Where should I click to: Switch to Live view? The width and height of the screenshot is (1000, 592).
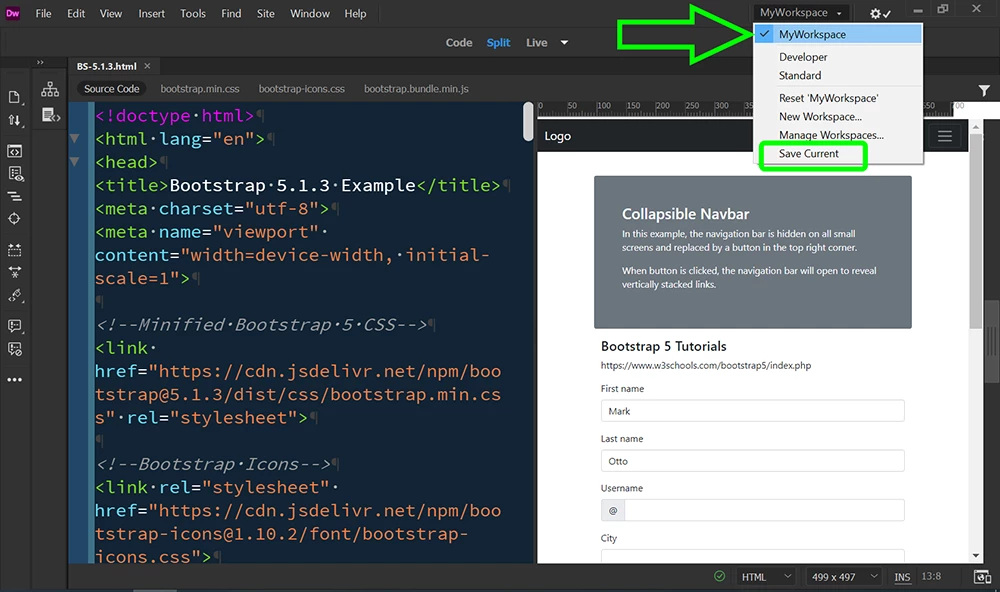pos(536,43)
